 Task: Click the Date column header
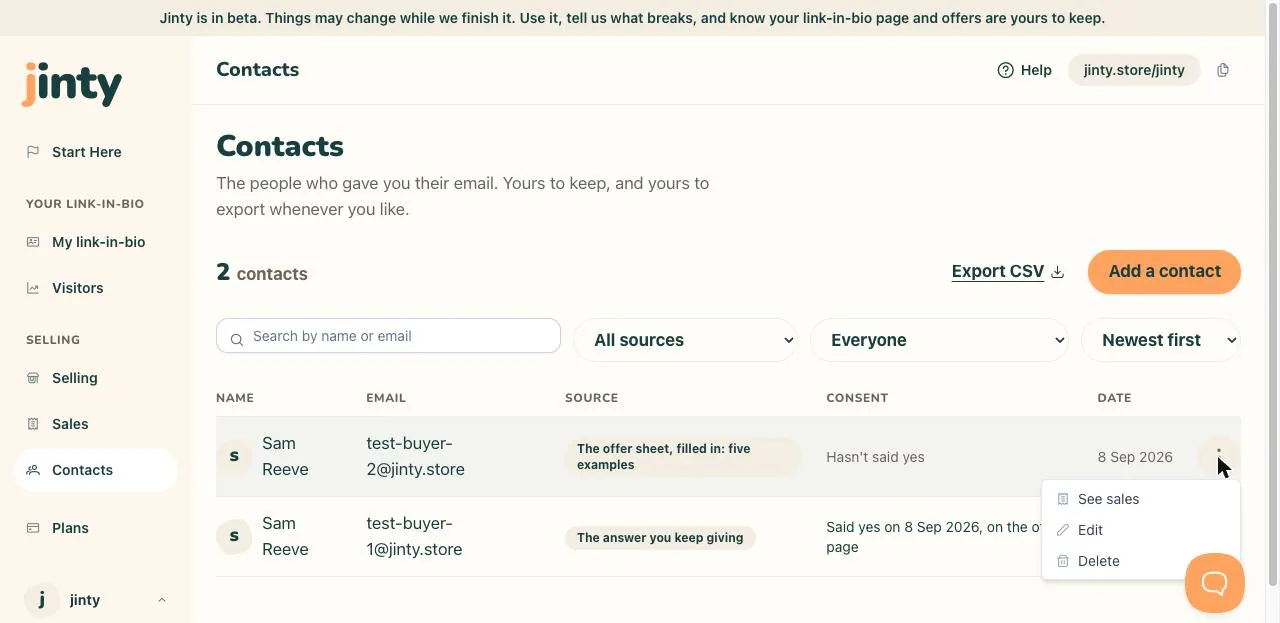[x=1114, y=398]
